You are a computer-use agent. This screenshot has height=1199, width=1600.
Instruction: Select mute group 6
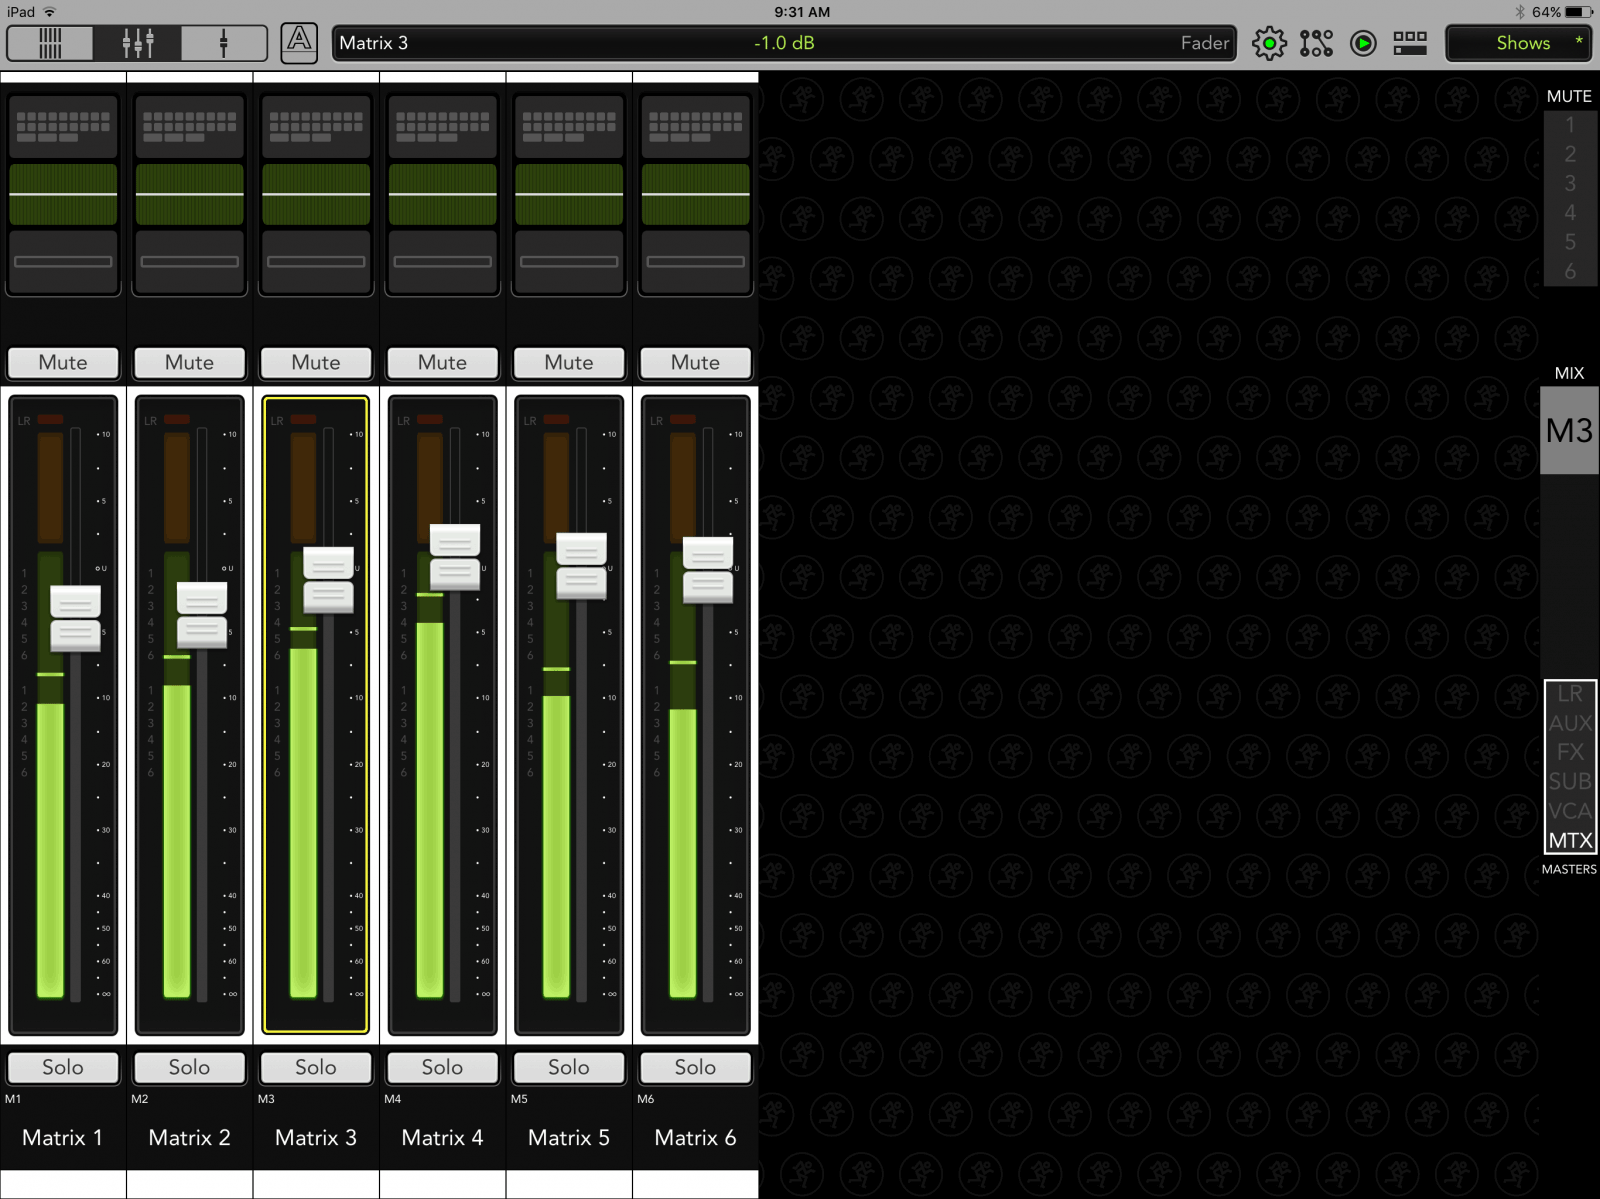(x=1570, y=271)
